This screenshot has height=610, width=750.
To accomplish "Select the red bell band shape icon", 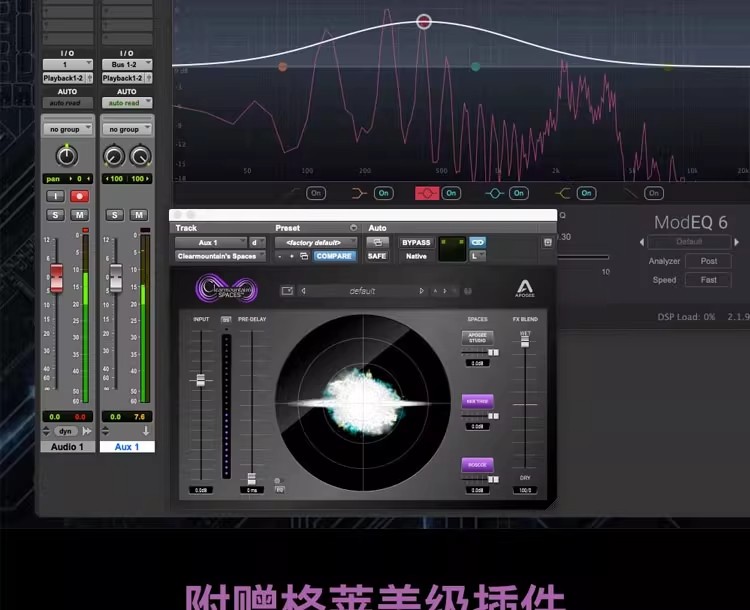I will (427, 193).
